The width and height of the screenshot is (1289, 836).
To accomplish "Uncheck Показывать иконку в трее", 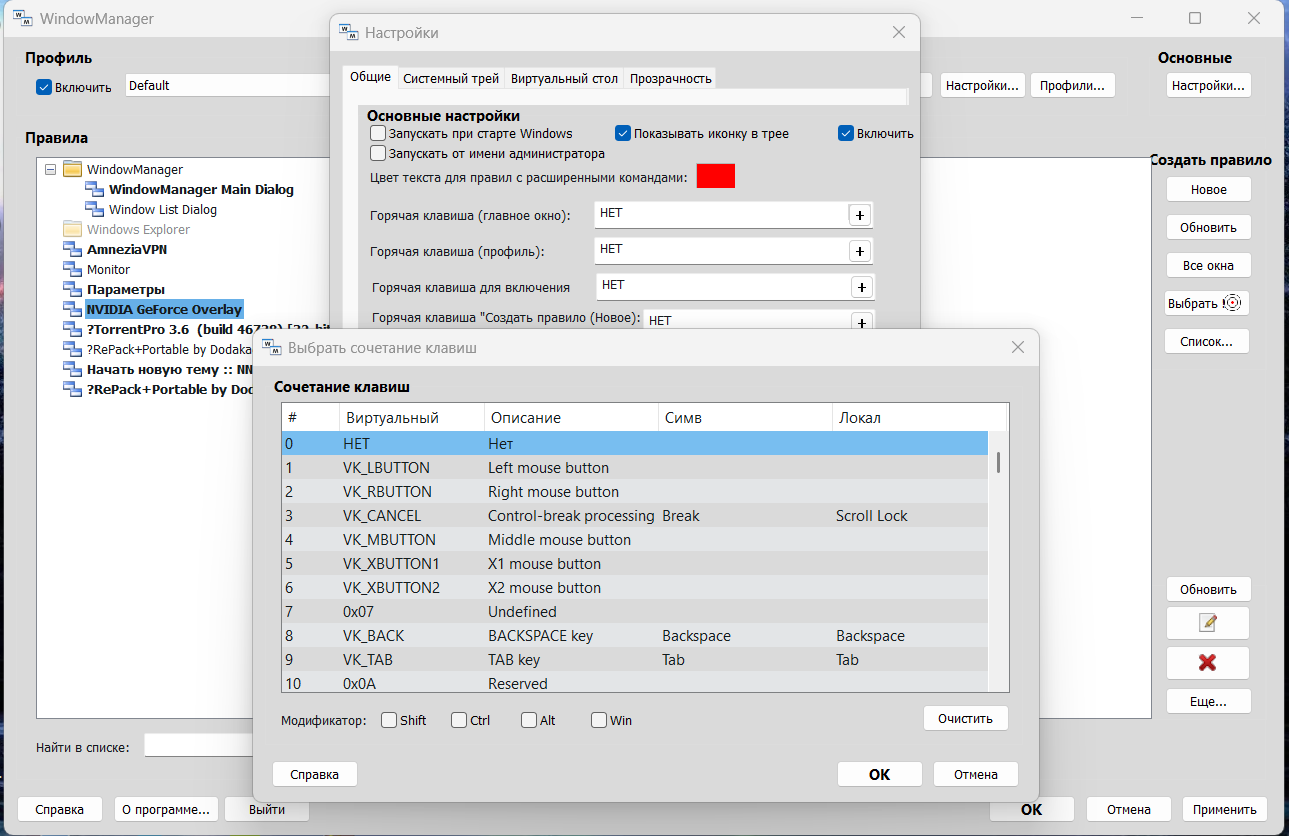I will tap(623, 133).
